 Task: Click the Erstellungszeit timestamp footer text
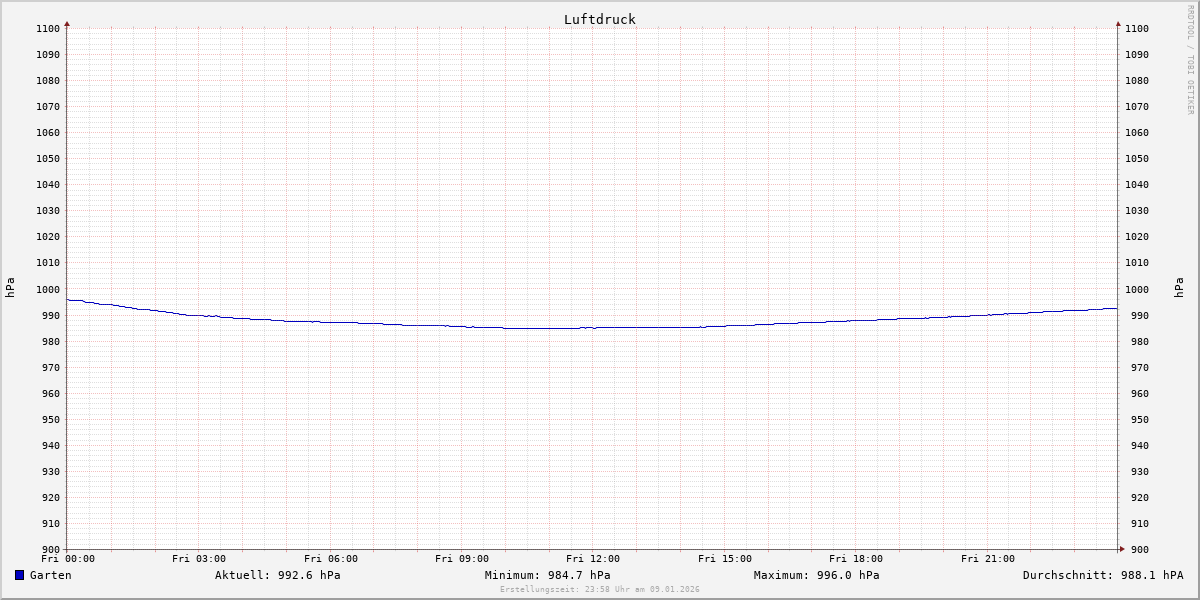[x=599, y=589]
